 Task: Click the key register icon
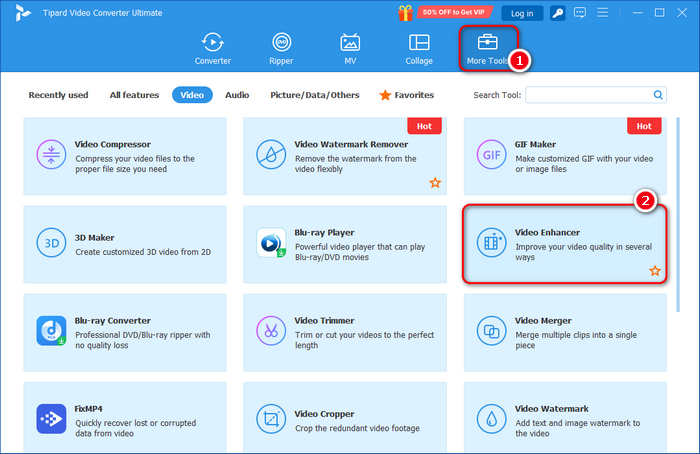click(557, 13)
